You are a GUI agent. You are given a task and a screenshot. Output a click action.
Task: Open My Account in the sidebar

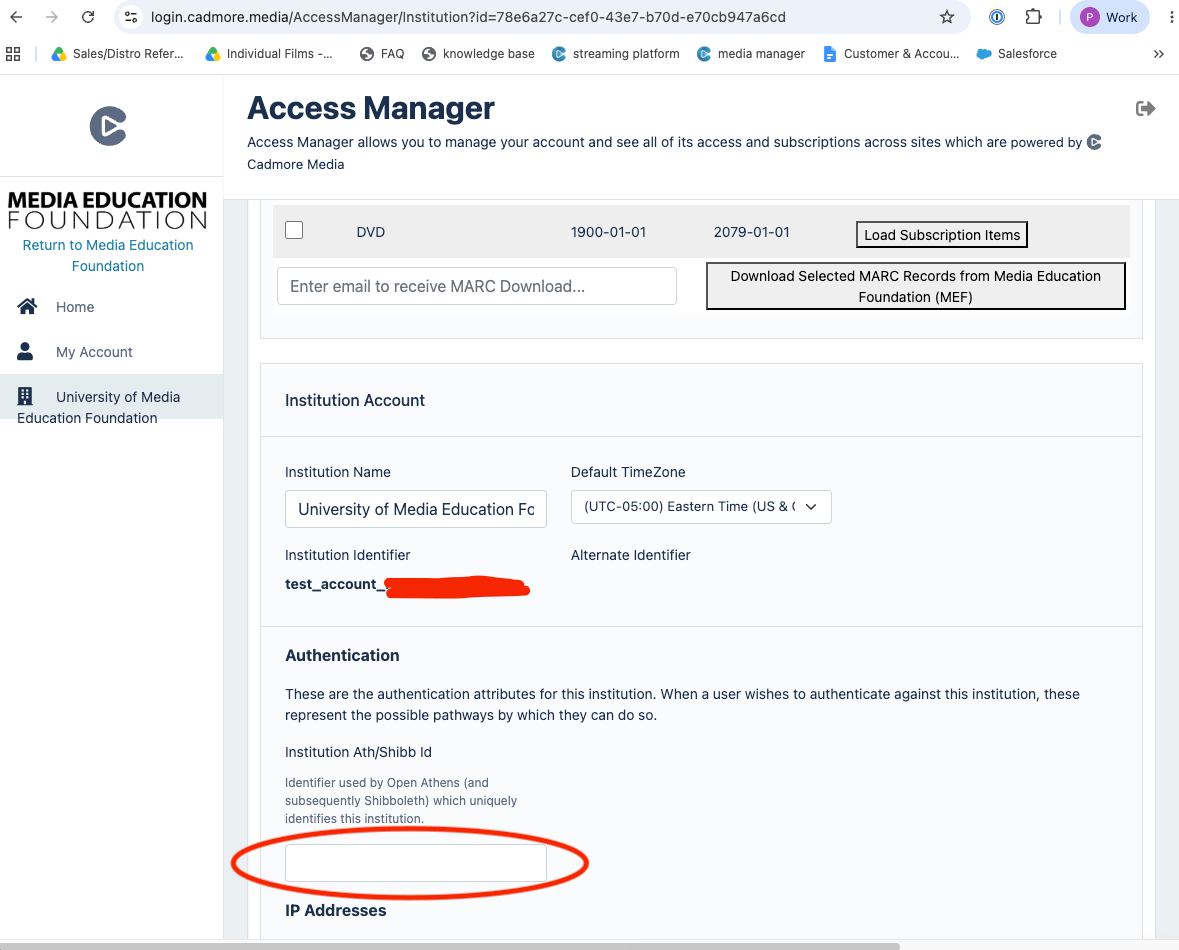(94, 352)
